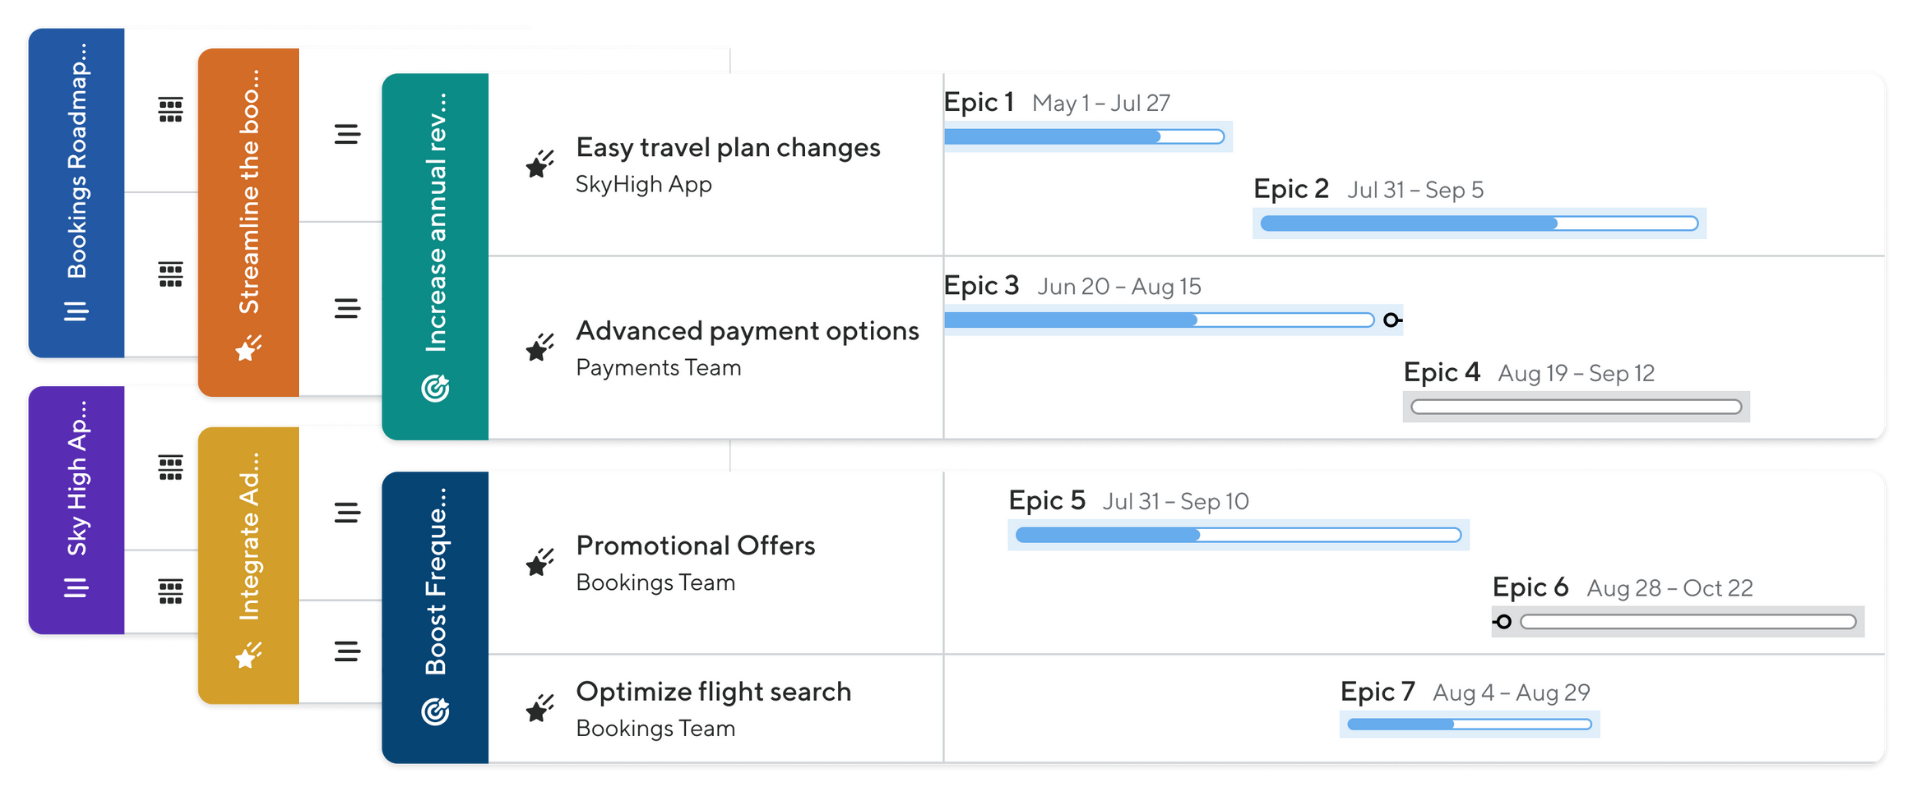Click the dependency marker after Epic 3 bar
This screenshot has height=797, width=1916.
tap(1392, 320)
